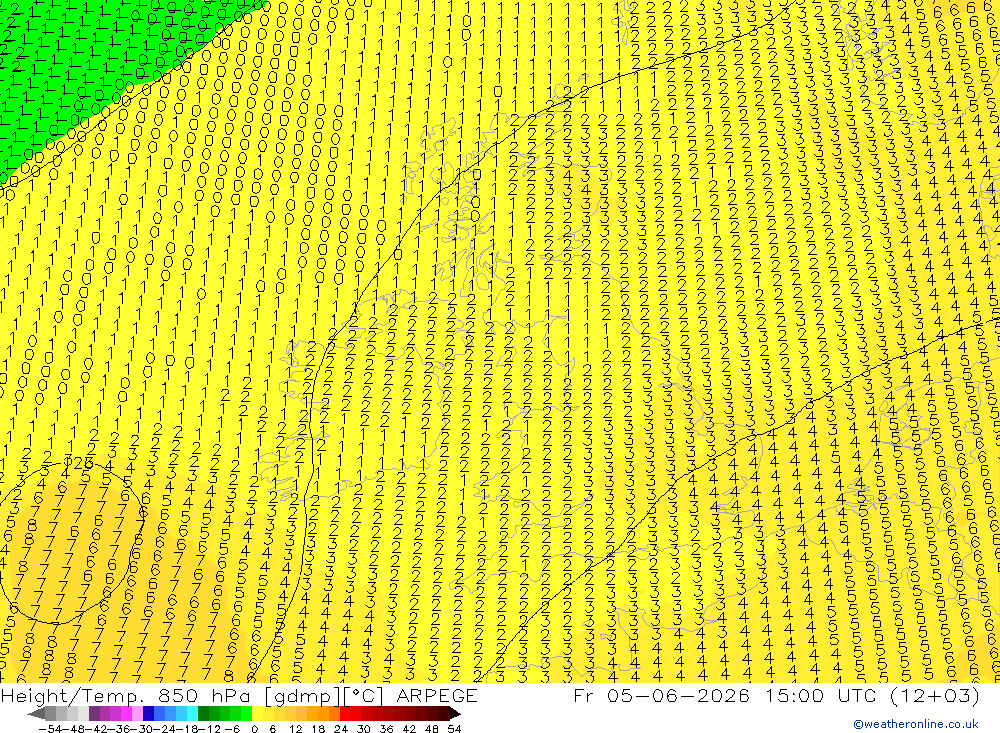Click the green cold region on the map

click(x=77, y=64)
